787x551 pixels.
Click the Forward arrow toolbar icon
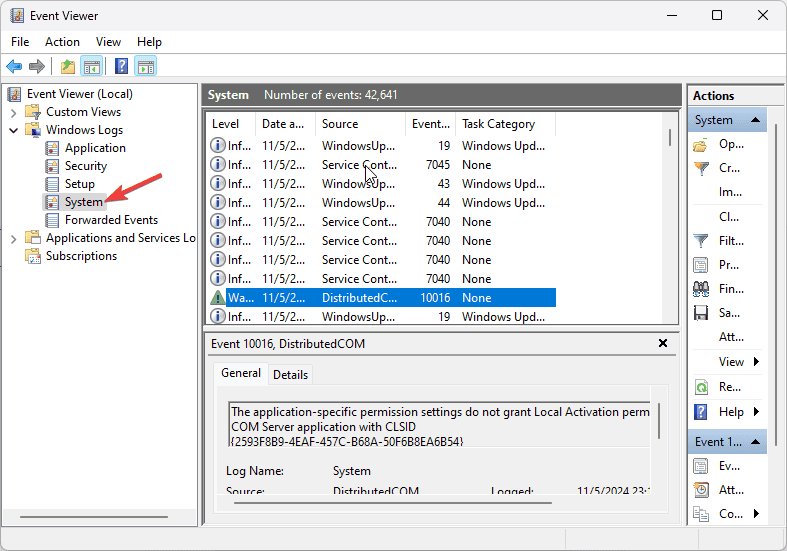click(37, 66)
